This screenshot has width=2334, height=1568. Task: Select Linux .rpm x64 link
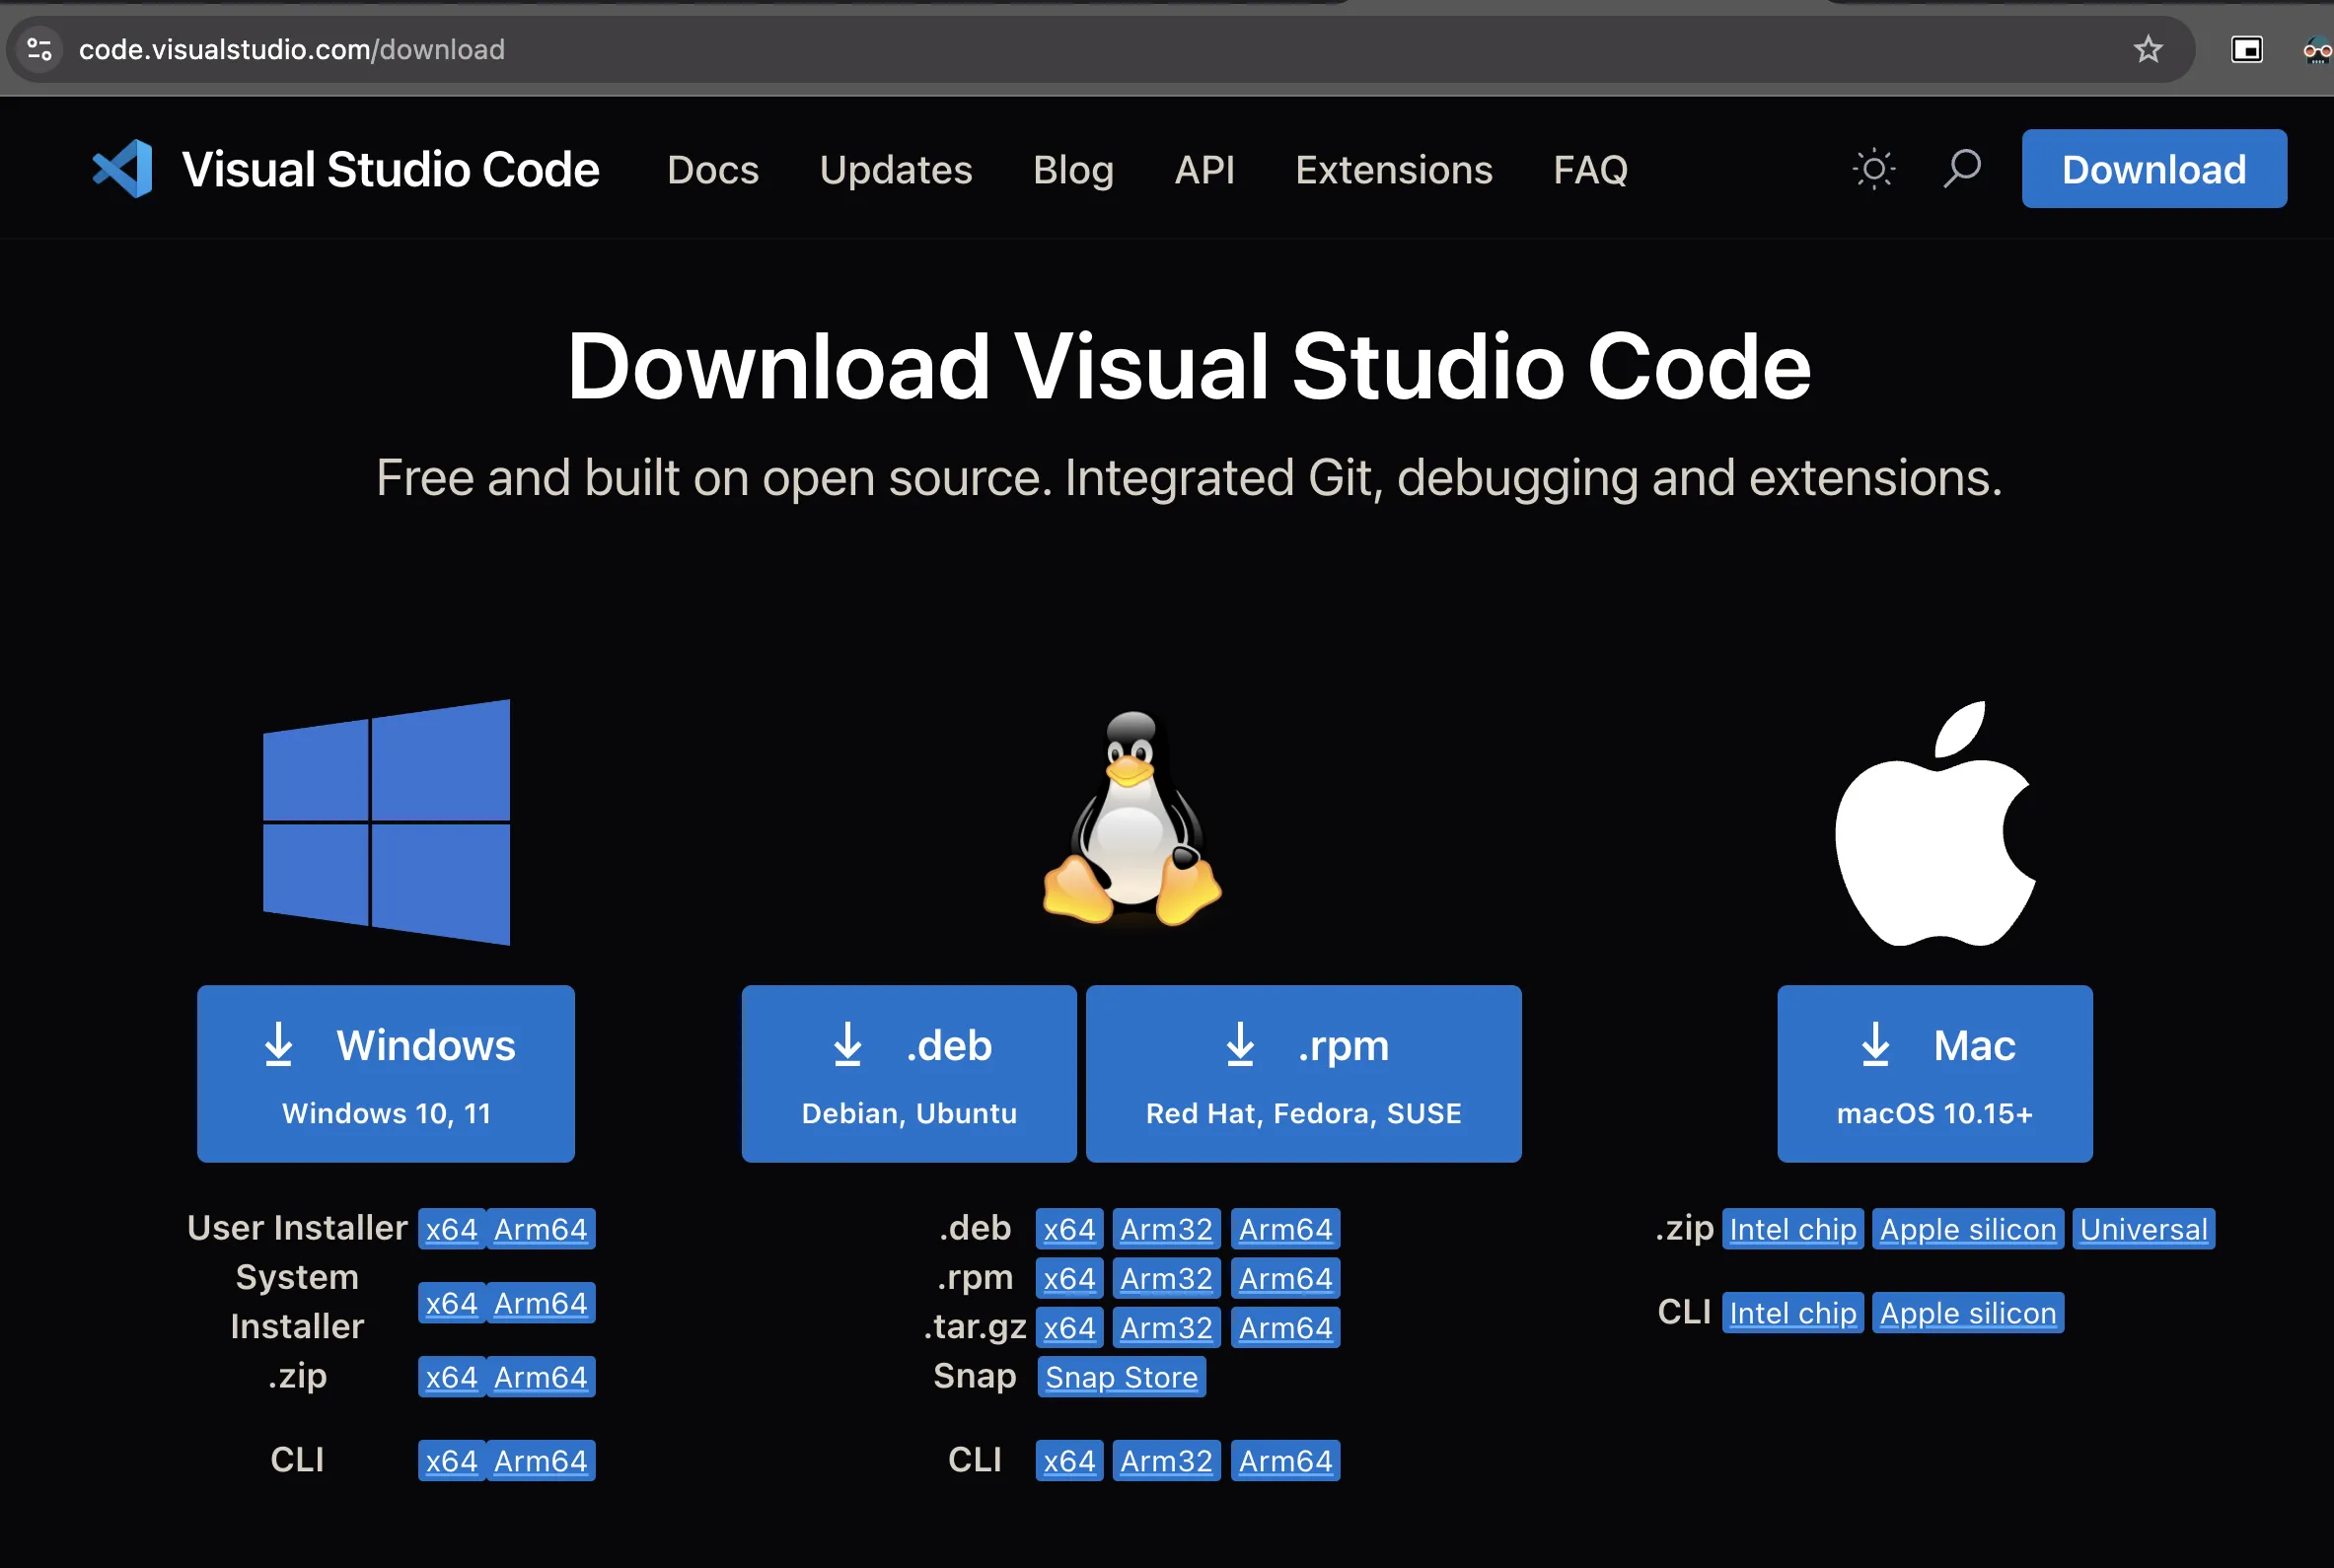pyautogui.click(x=1070, y=1278)
